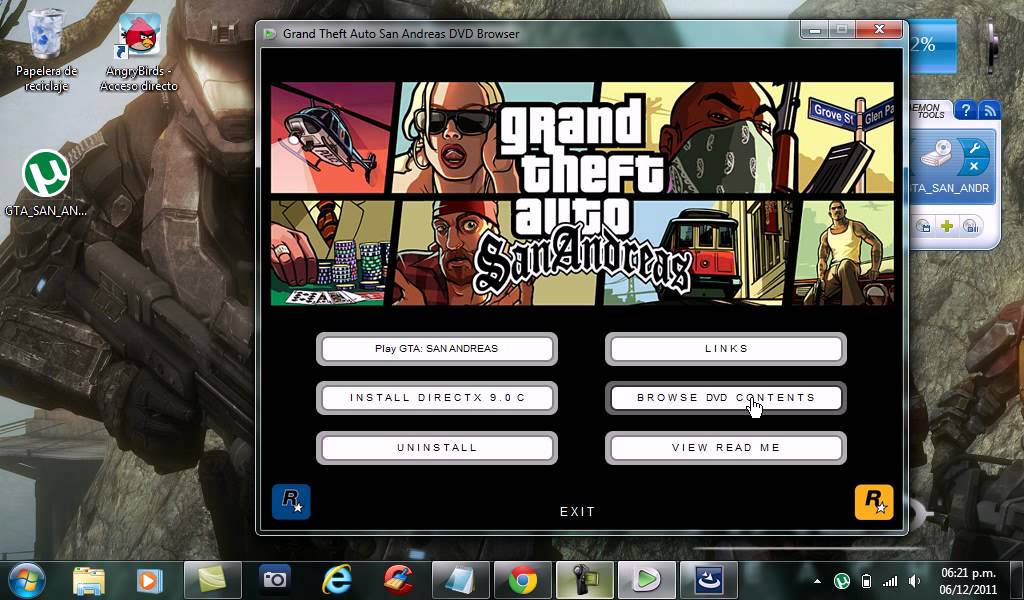The height and width of the screenshot is (600, 1024).
Task: Click the Daemon Tools gadget RSS feed icon
Action: pos(990,110)
